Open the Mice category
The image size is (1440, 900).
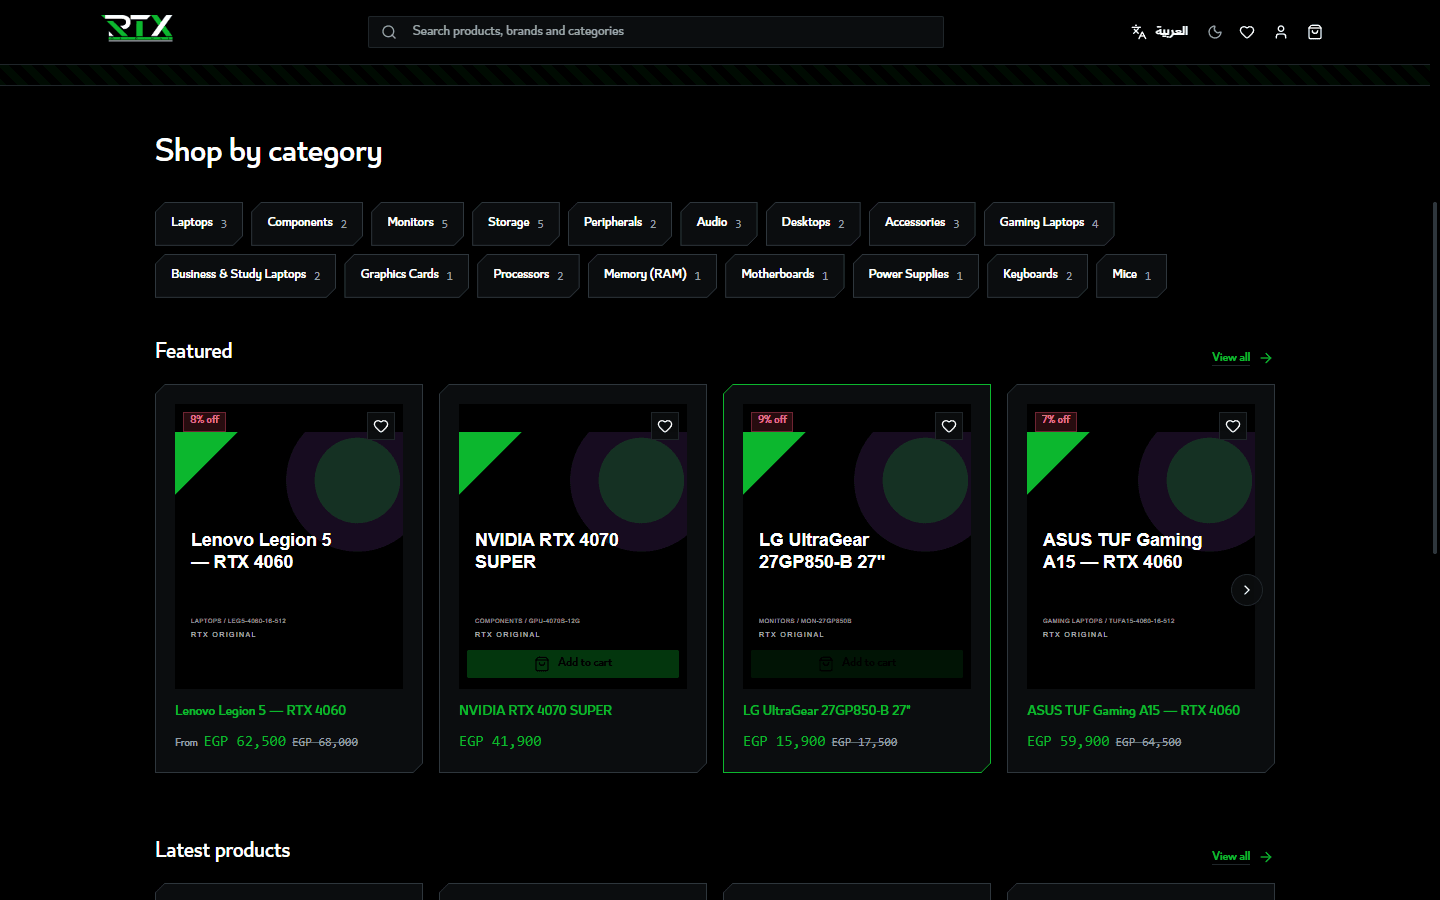(1131, 275)
